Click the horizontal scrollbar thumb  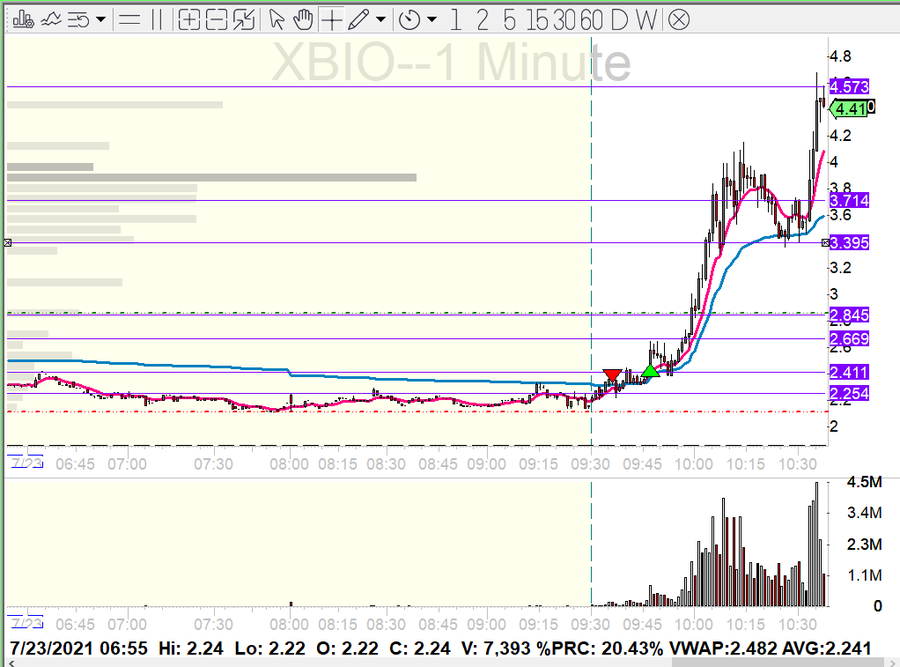779,663
